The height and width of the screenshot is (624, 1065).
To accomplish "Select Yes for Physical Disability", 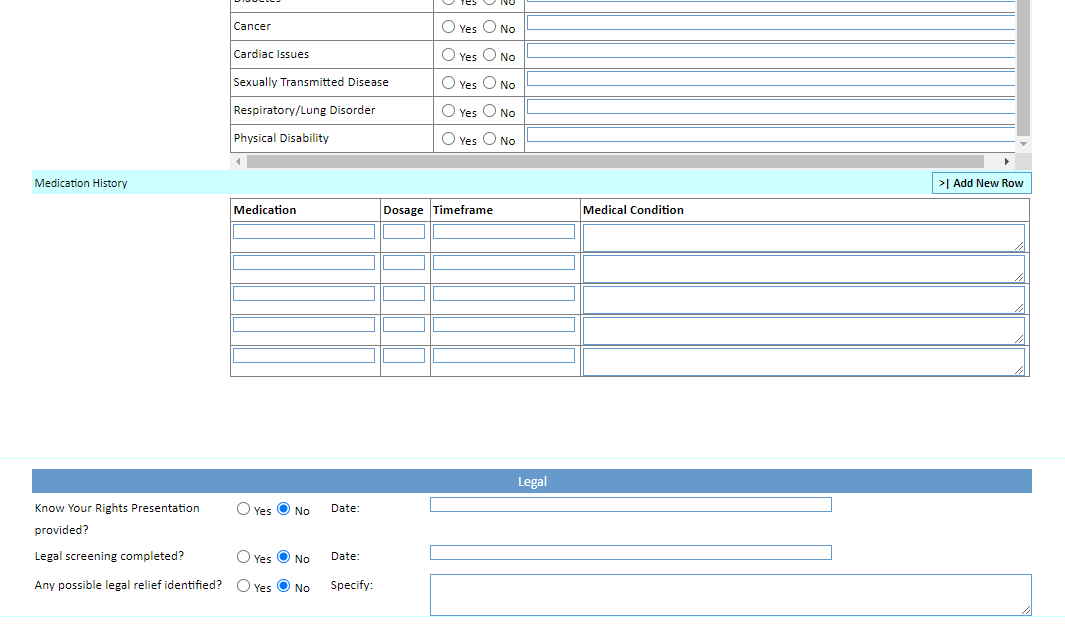I will 449,139.
